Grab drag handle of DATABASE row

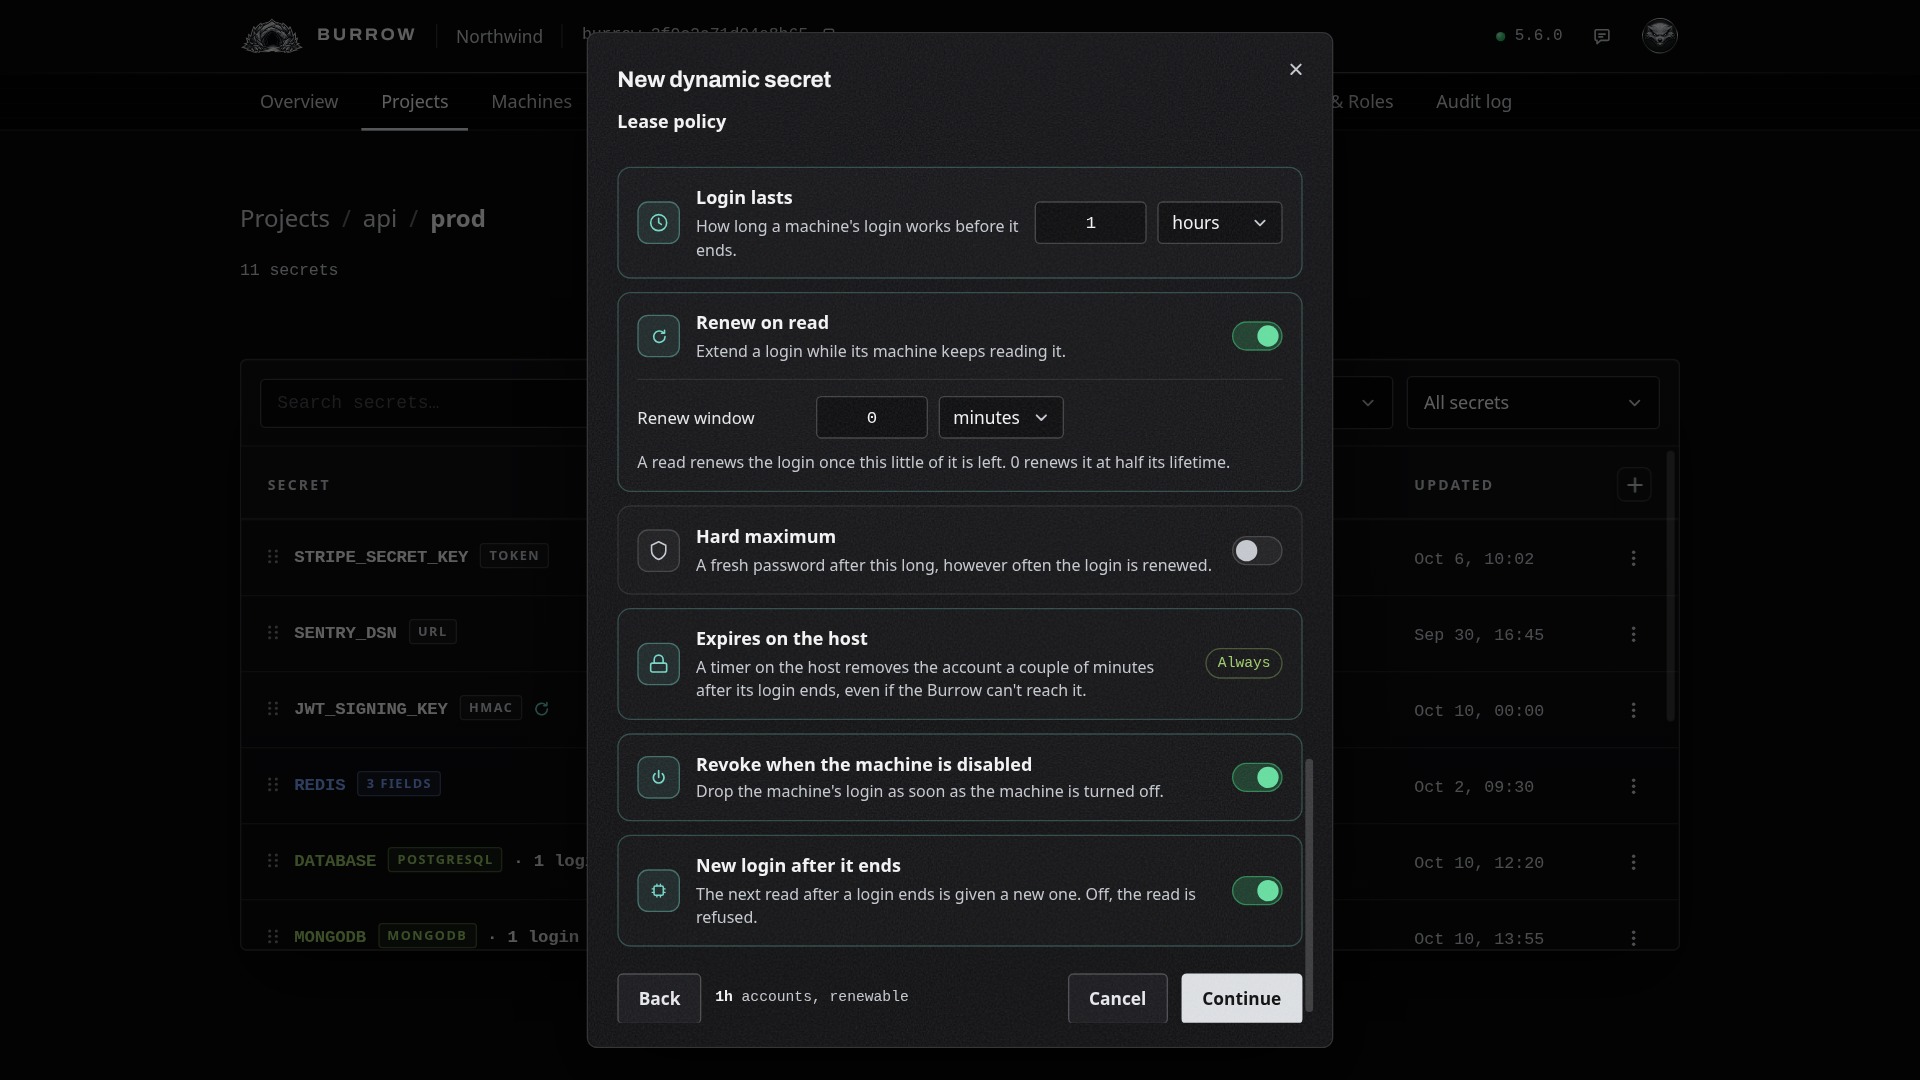pyautogui.click(x=273, y=860)
